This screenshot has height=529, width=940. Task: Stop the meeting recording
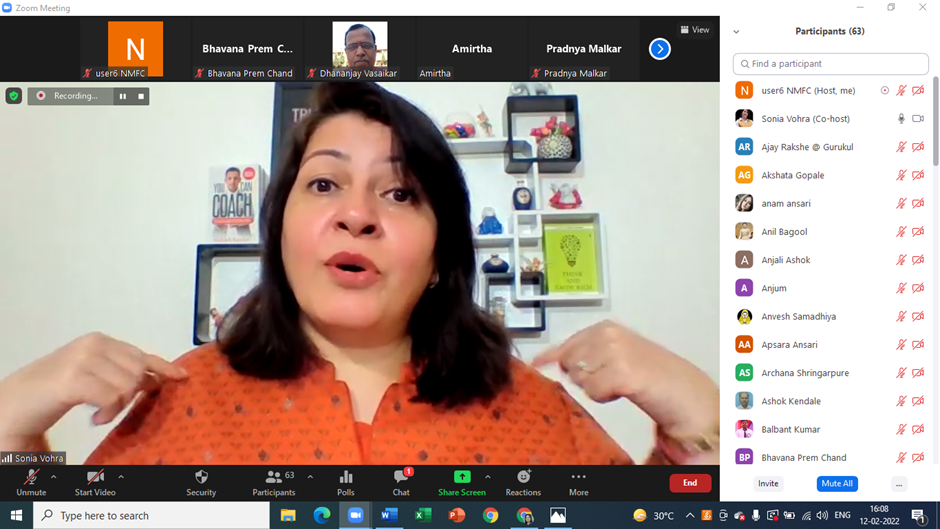pyautogui.click(x=141, y=96)
